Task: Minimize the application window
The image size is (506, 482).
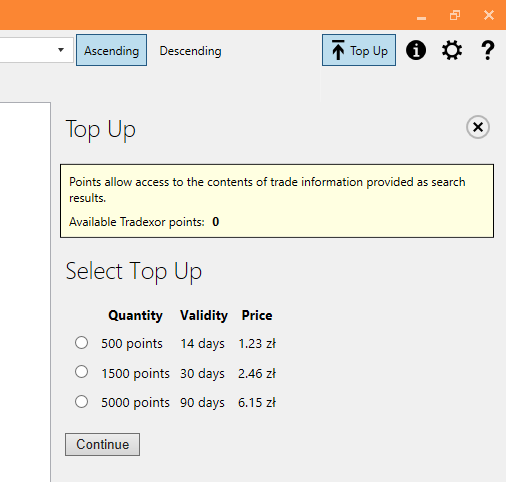Action: [x=421, y=15]
